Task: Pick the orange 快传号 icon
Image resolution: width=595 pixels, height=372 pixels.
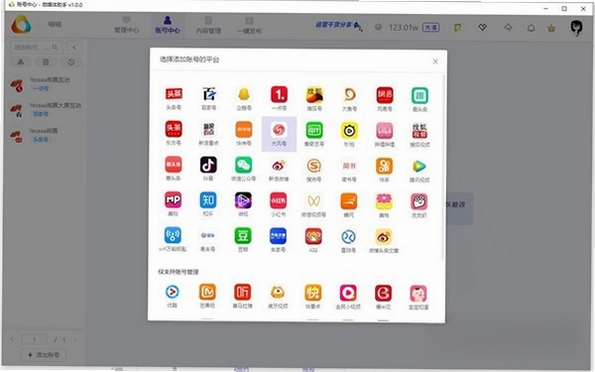Action: point(244,129)
